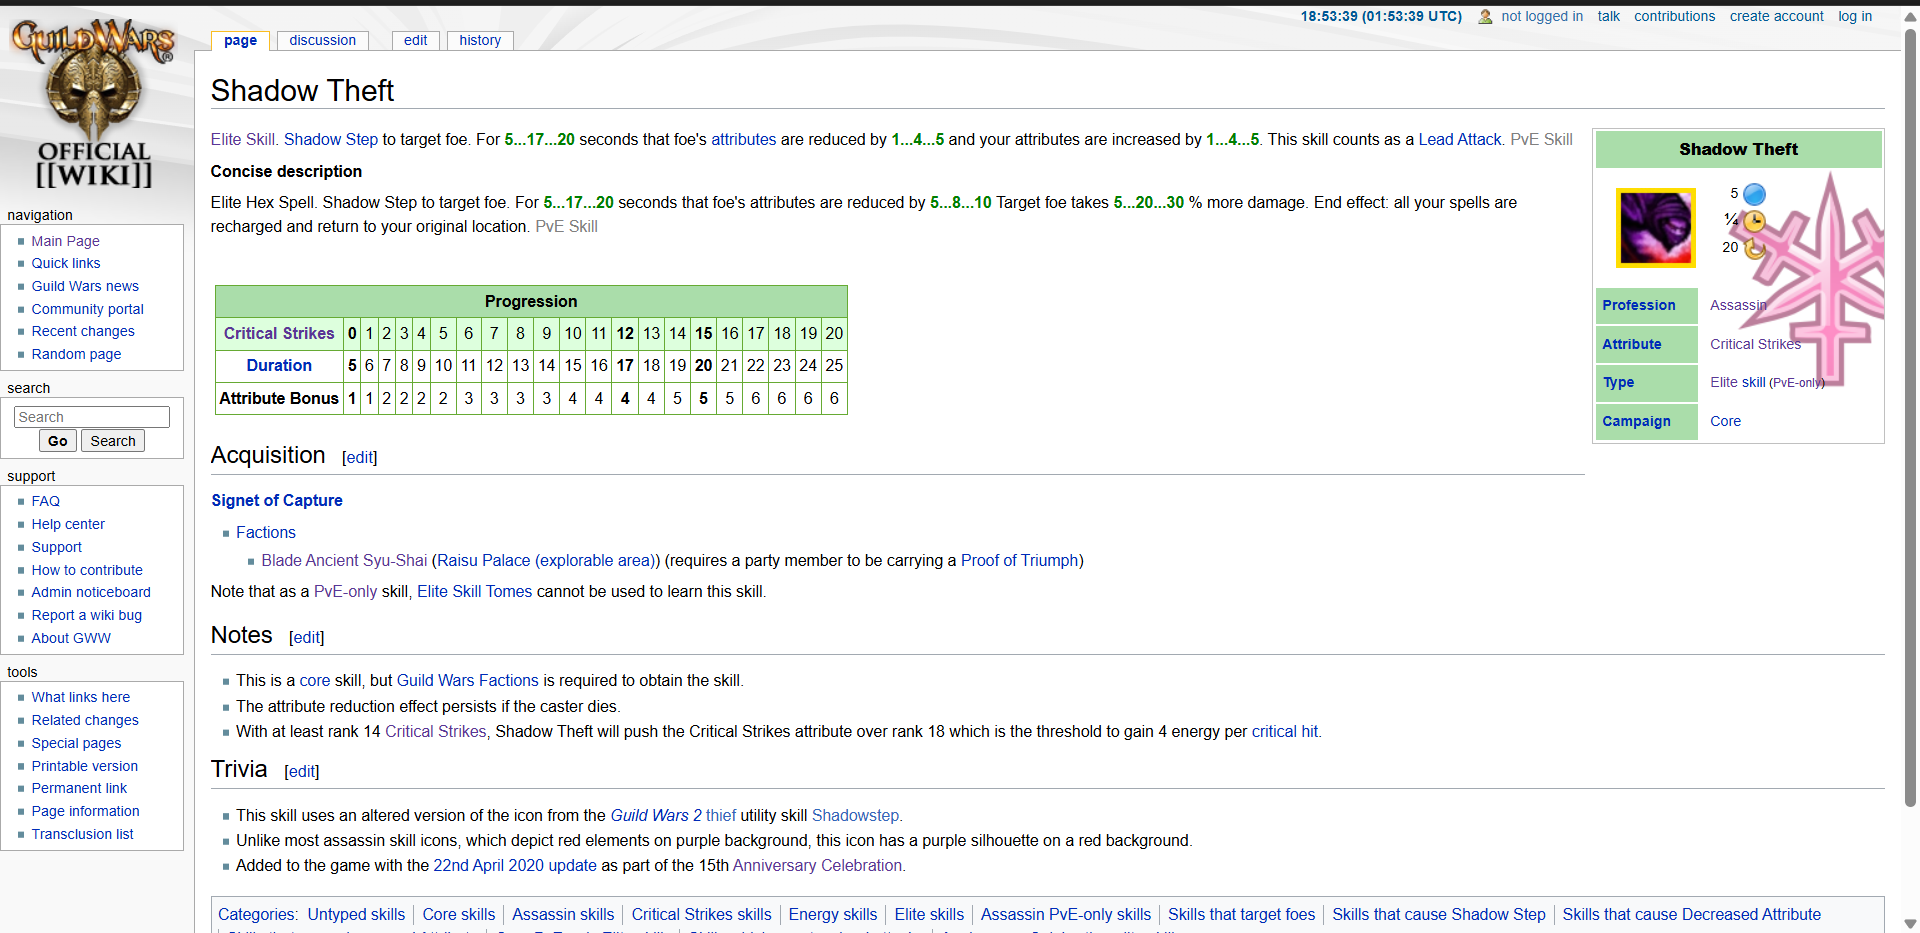Click the recharge time icon beside 20
This screenshot has height=933, width=1920.
pyautogui.click(x=1754, y=248)
